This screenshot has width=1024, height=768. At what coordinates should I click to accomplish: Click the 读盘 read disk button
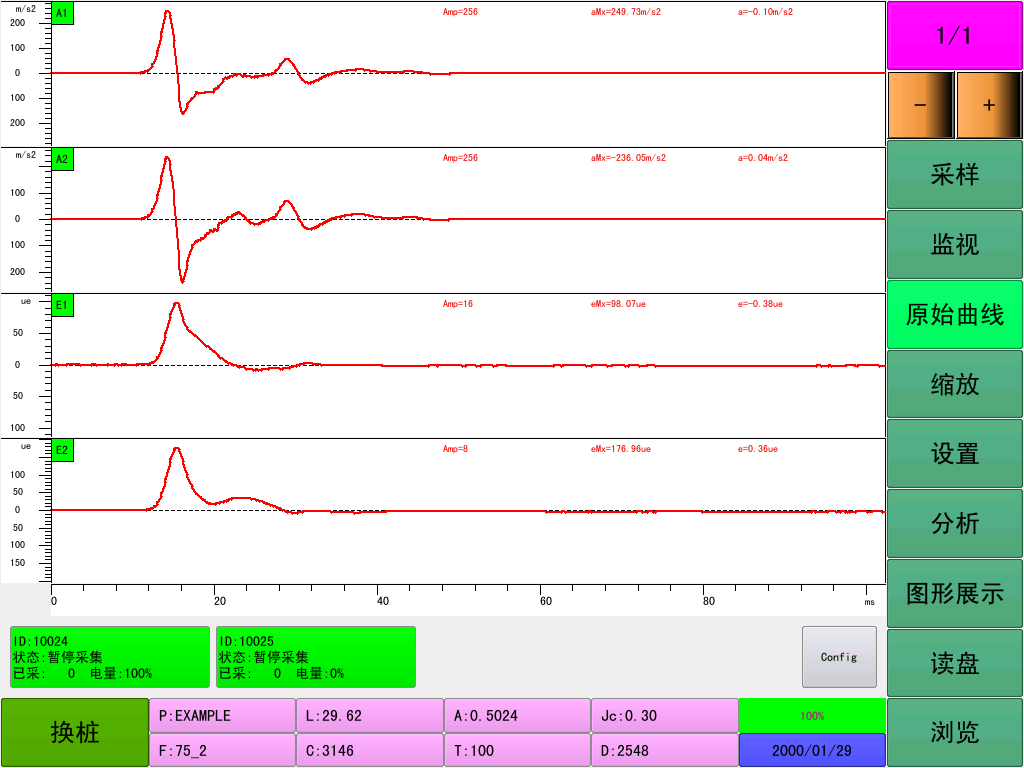tap(955, 663)
